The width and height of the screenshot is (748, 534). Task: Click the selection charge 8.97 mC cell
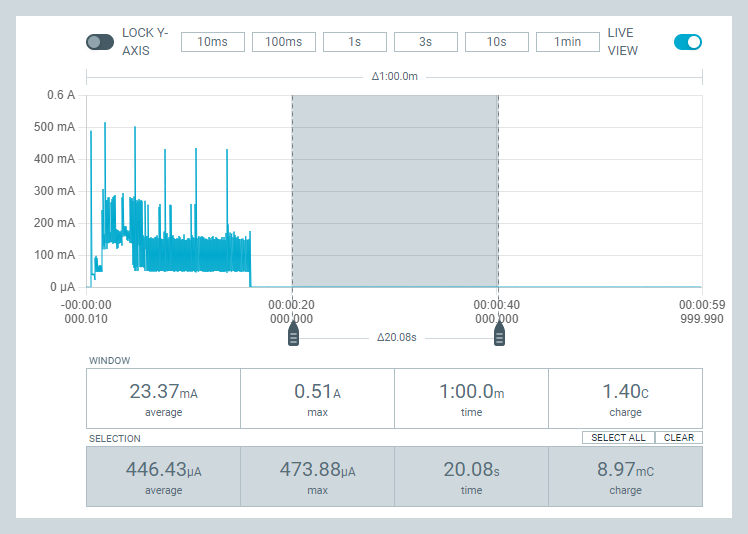[x=625, y=476]
